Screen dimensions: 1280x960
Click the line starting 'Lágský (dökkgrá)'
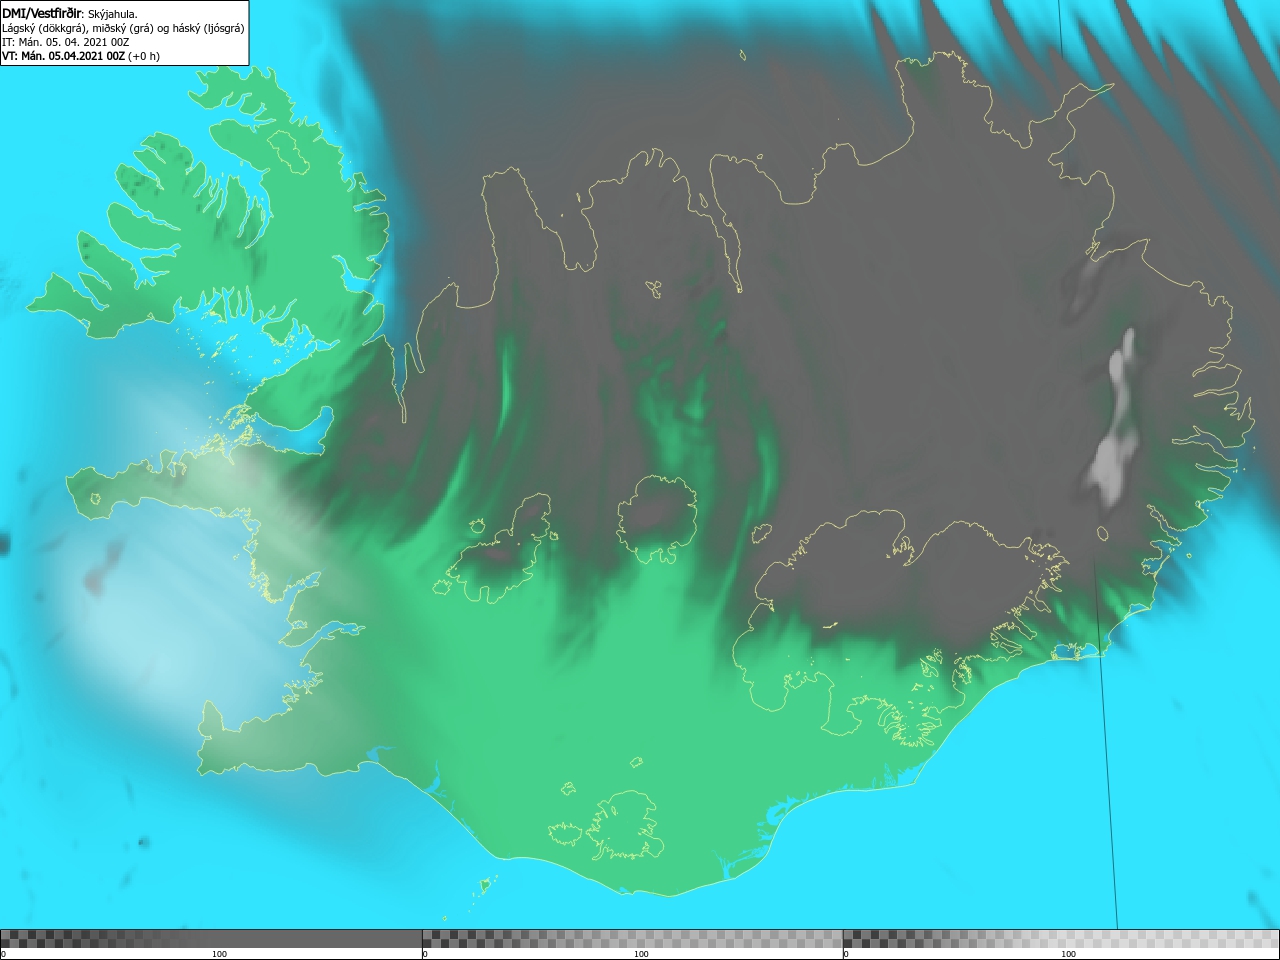[123, 28]
